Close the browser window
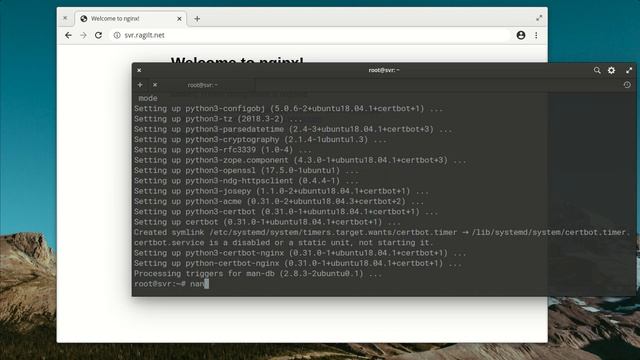 point(65,18)
